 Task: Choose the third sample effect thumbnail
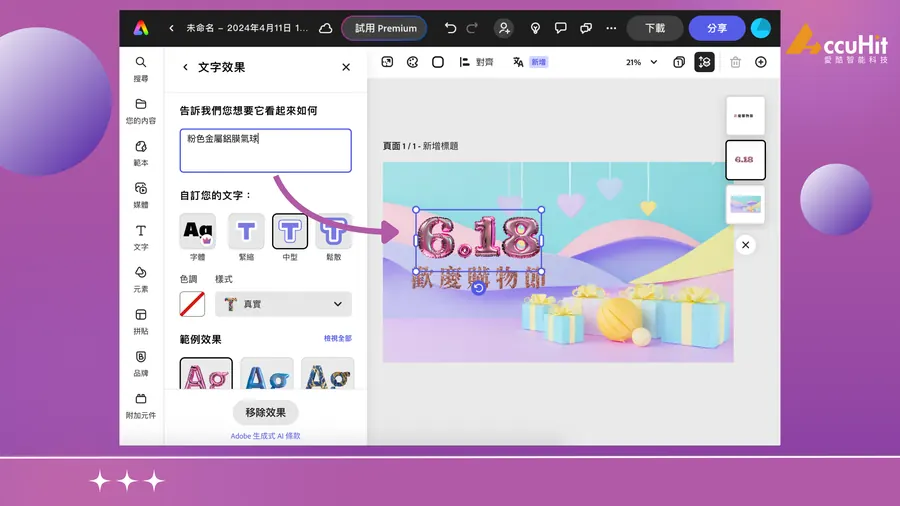328,373
